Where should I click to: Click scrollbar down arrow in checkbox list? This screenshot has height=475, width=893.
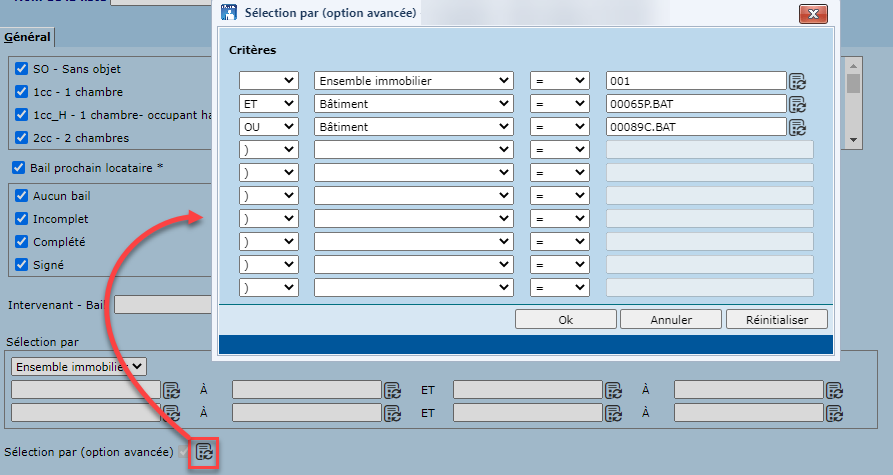[x=853, y=141]
